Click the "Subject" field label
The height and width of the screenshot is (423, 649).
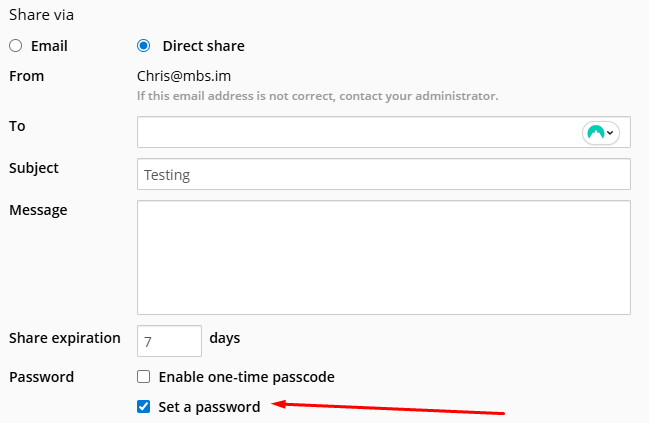pyautogui.click(x=34, y=168)
